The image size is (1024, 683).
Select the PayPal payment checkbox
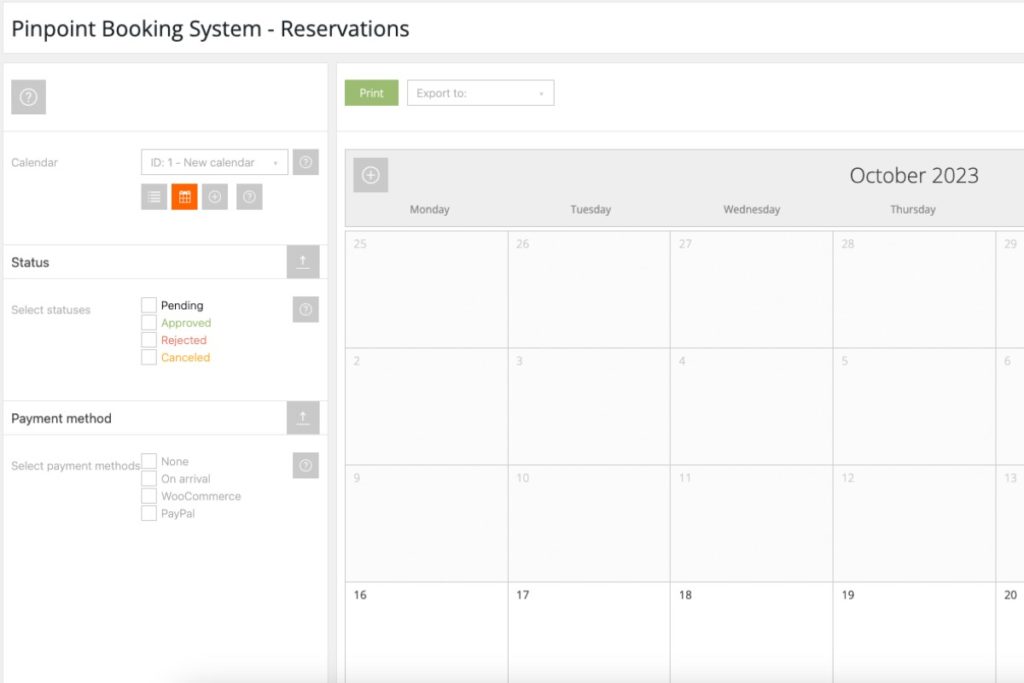(x=149, y=513)
